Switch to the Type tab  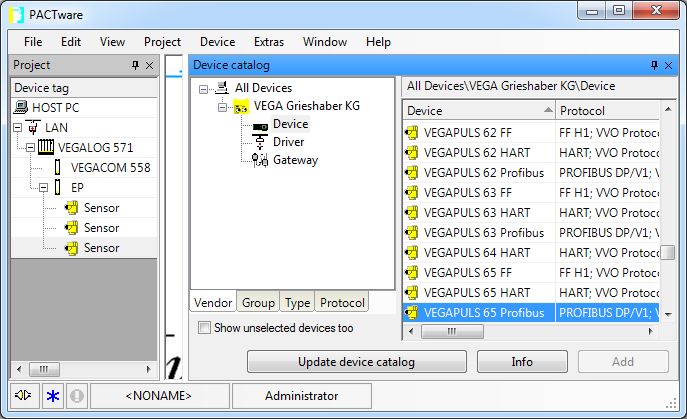pyautogui.click(x=297, y=302)
